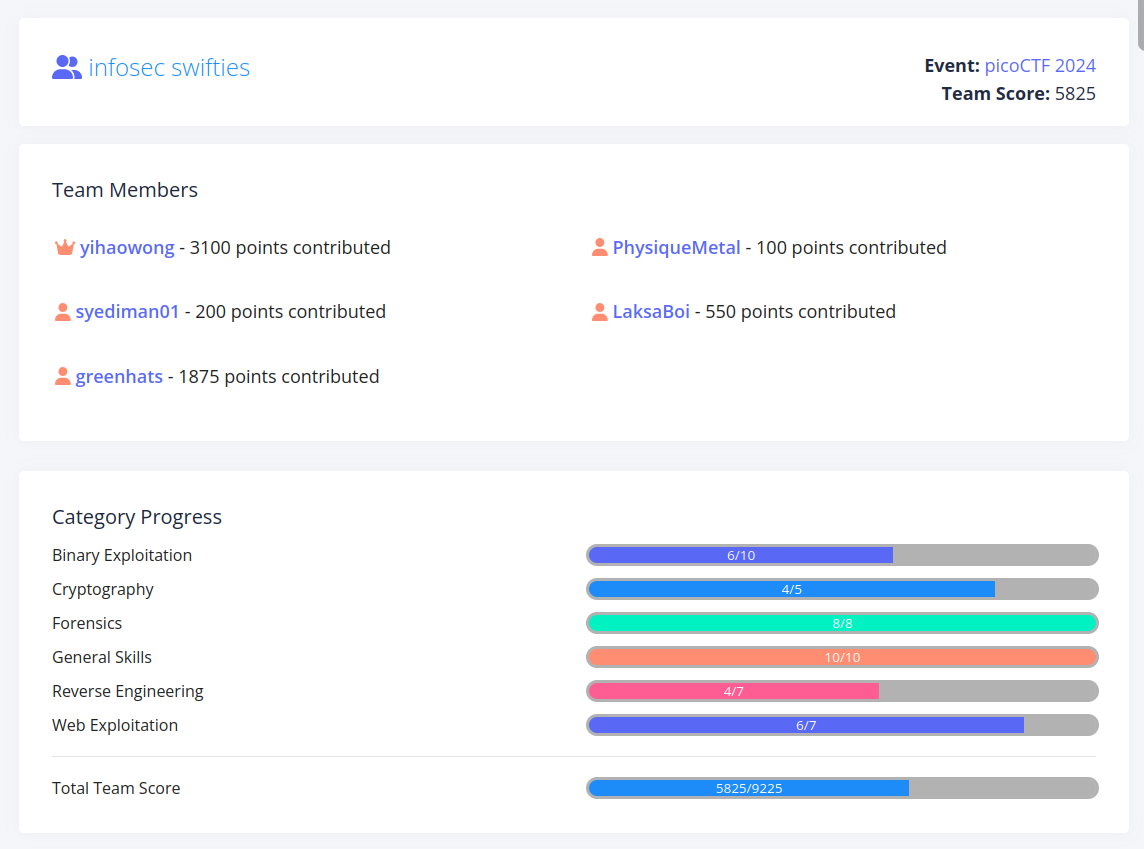Open the picoCTF 2024 event link
The height and width of the screenshot is (849, 1144).
pos(1040,66)
